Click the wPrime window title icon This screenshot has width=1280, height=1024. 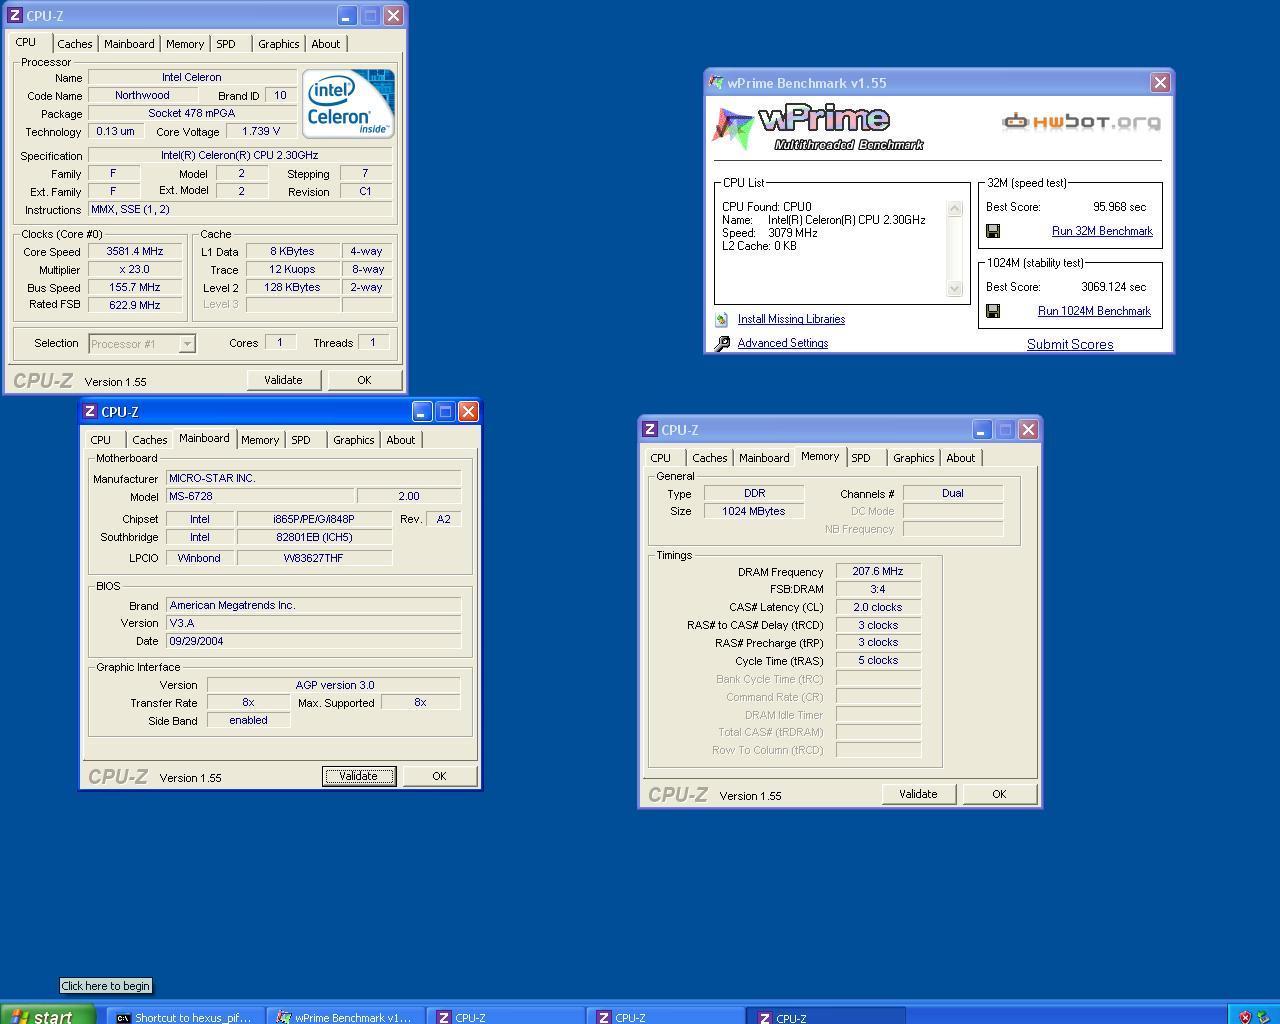tap(716, 83)
